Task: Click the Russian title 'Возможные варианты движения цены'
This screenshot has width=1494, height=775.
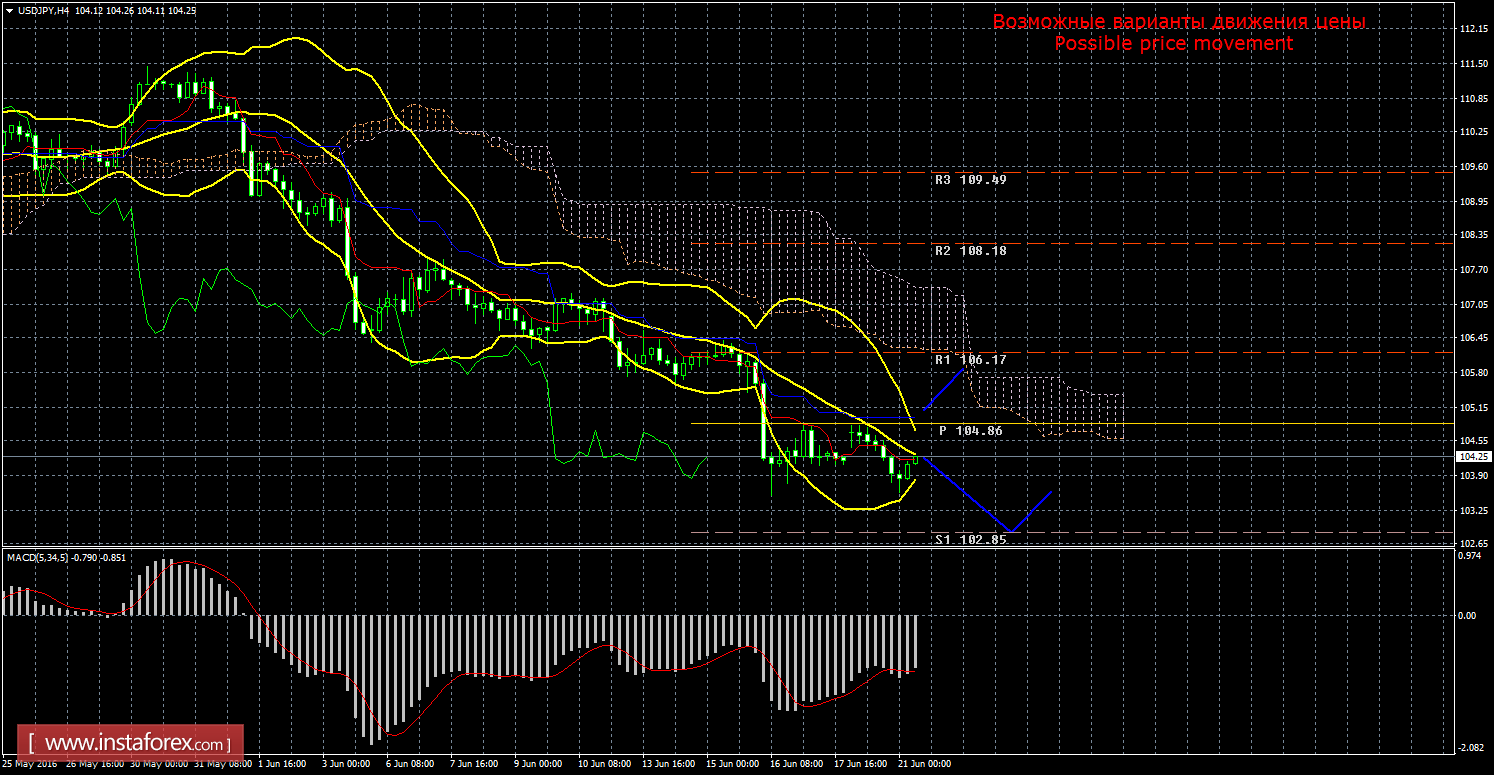Action: (x=1178, y=22)
